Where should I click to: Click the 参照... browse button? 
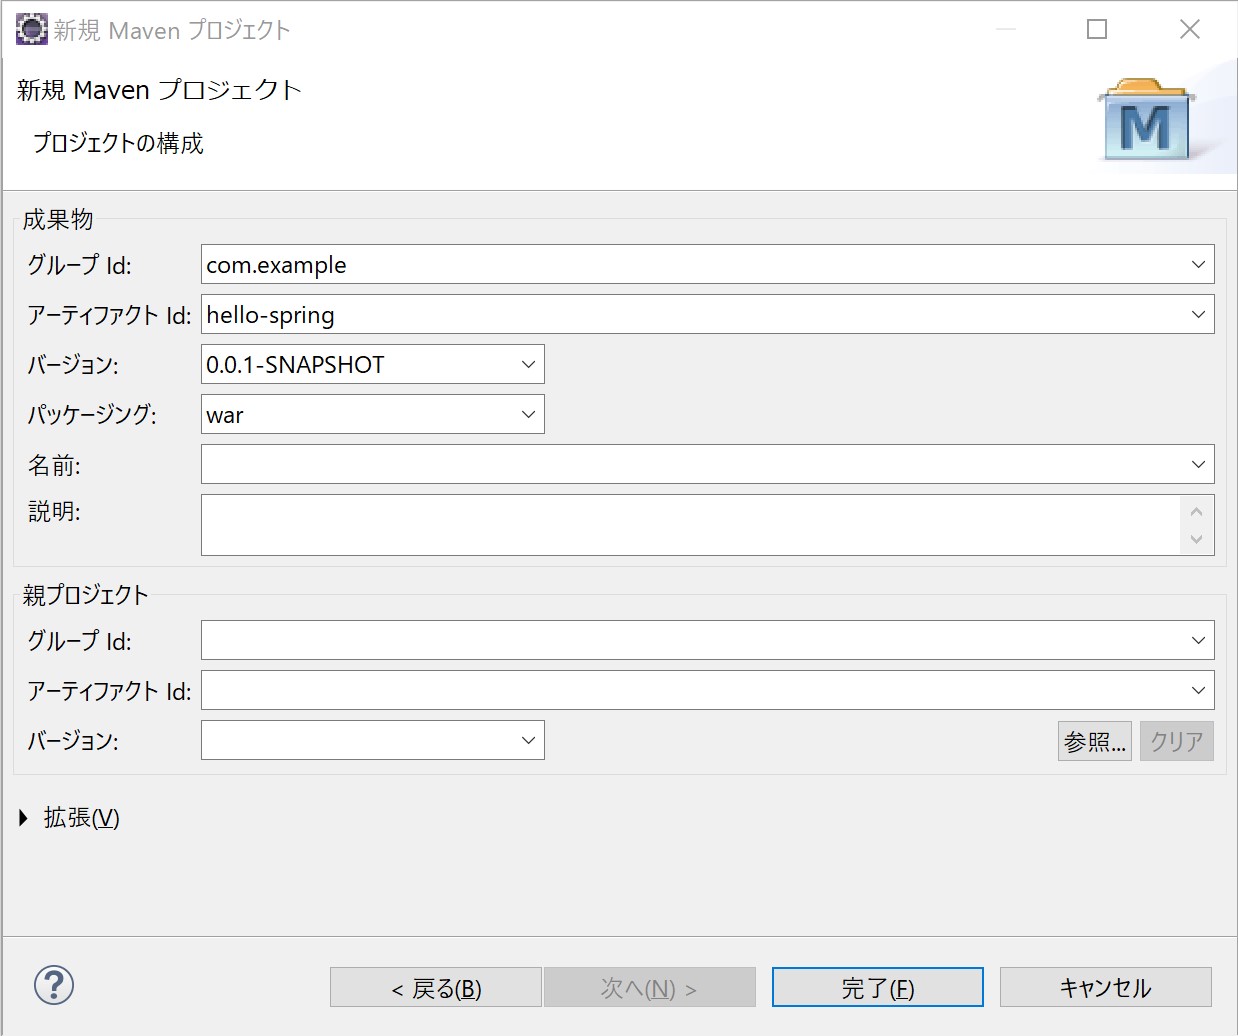(1095, 741)
